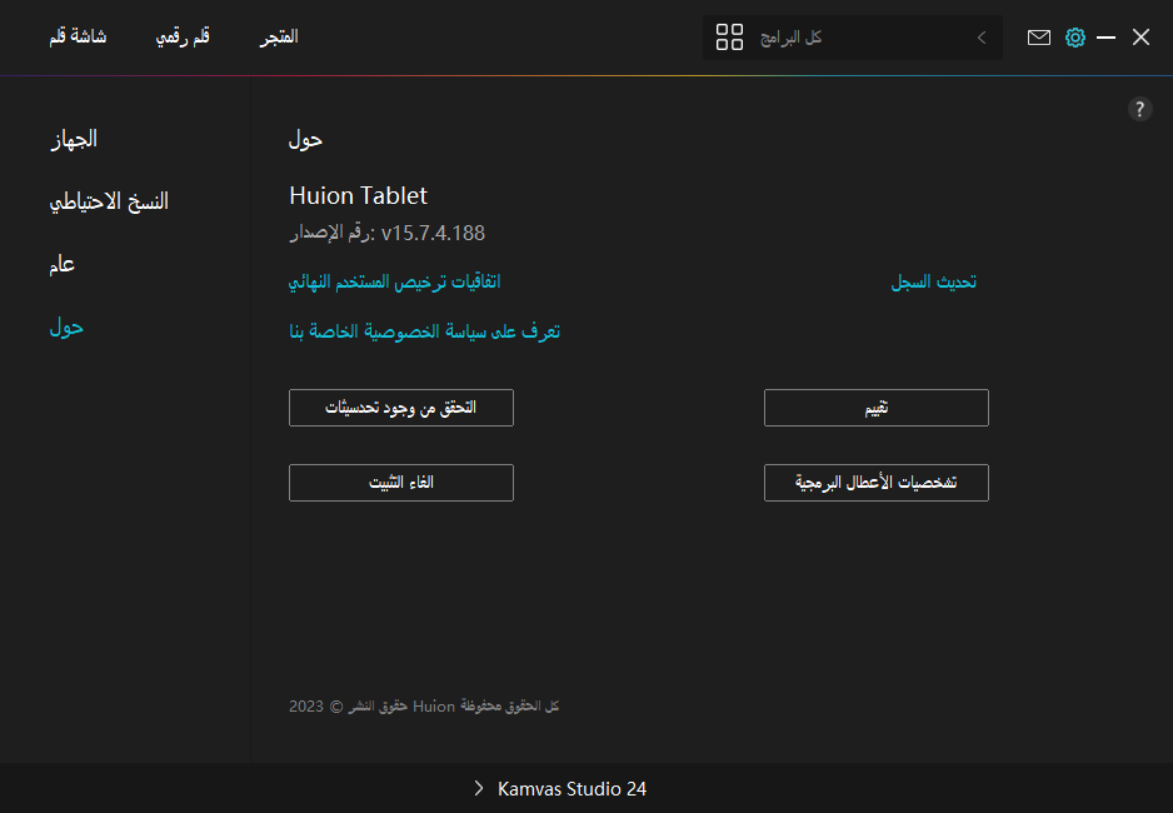Open the اتفاقيات ترخيص المستخدم النهائي link
This screenshot has height=813, width=1173.
point(394,282)
